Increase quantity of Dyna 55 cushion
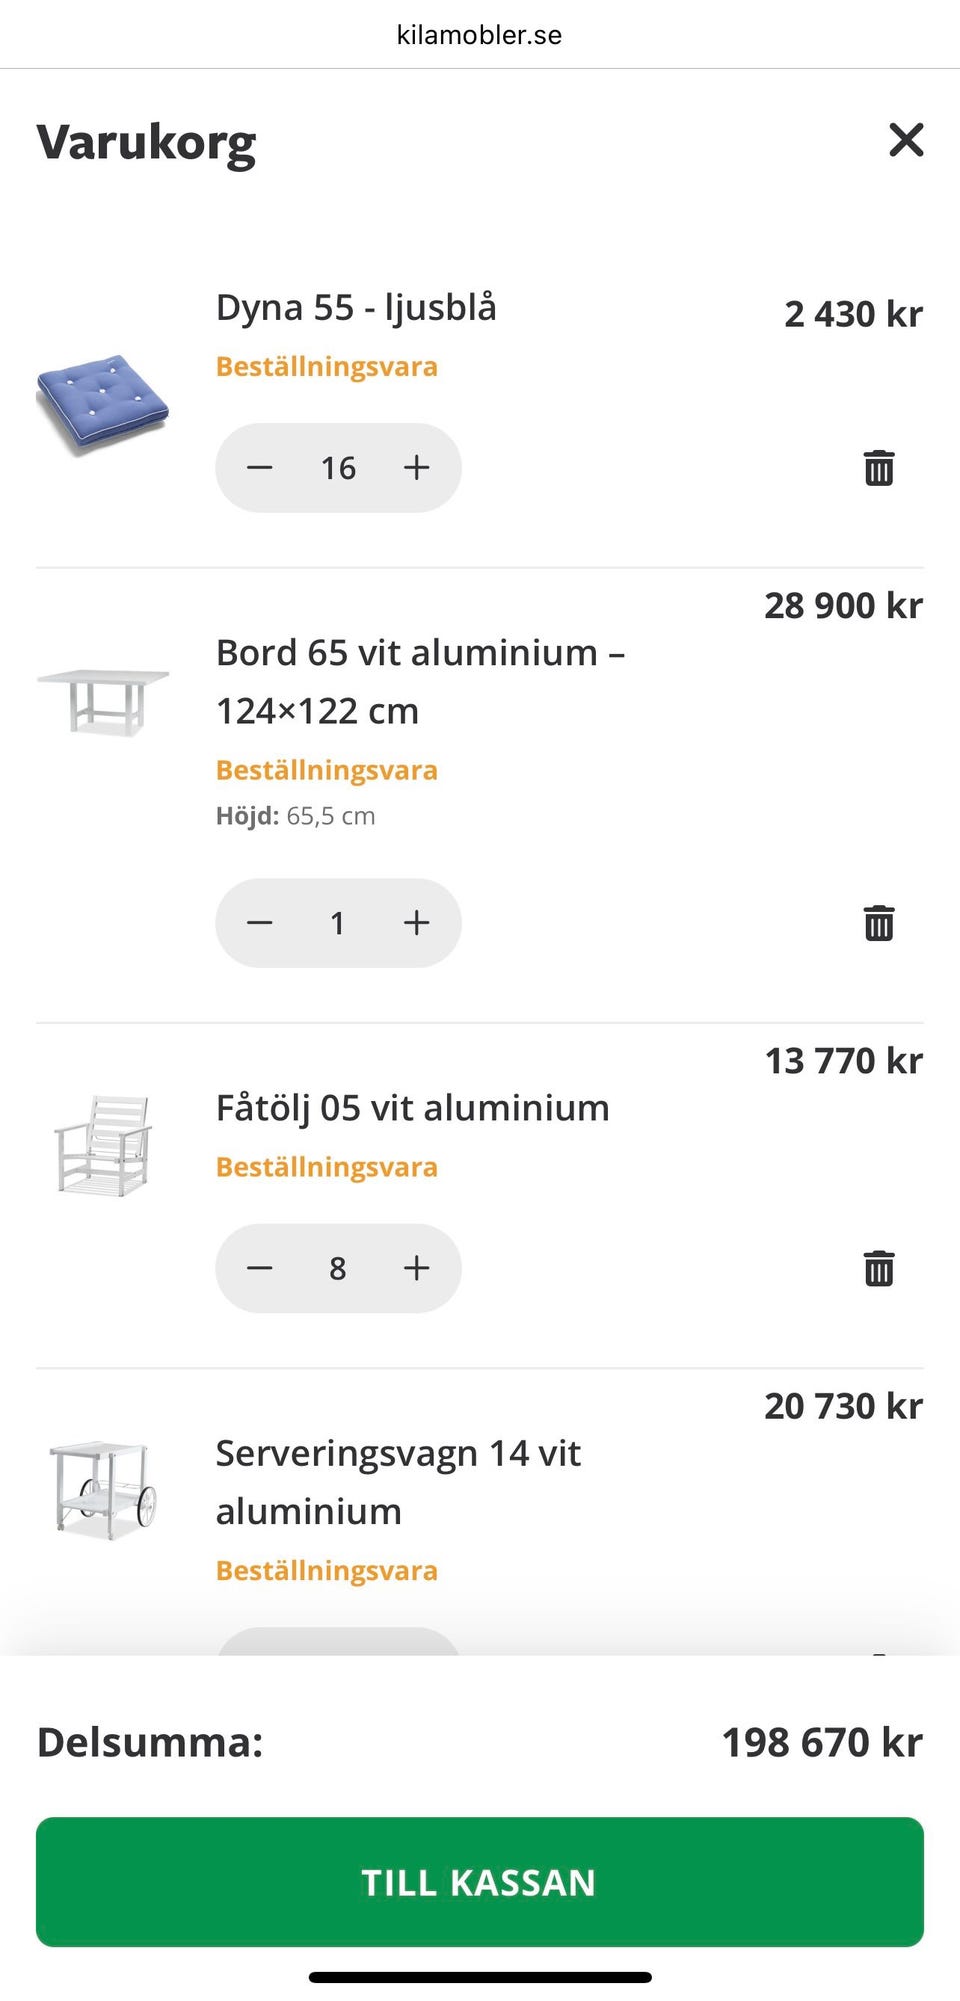 point(416,468)
